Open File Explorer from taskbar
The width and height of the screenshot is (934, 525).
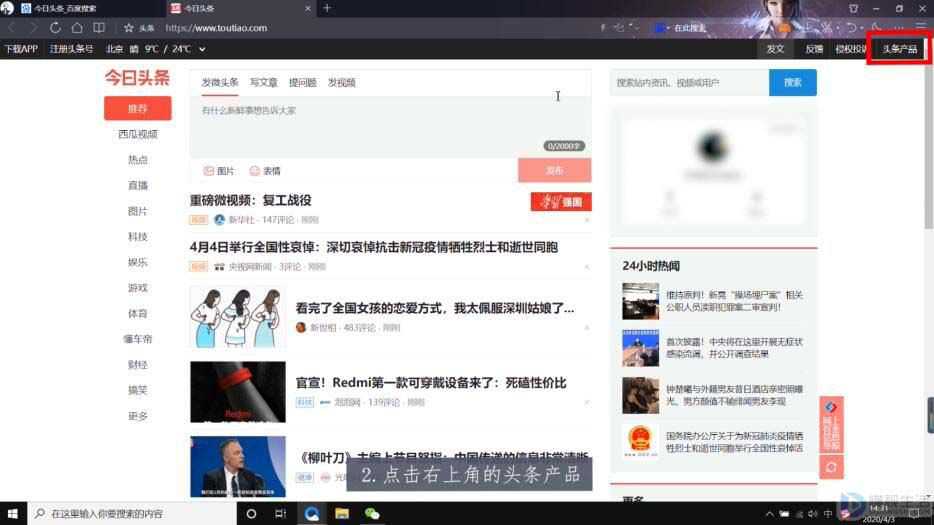click(342, 513)
